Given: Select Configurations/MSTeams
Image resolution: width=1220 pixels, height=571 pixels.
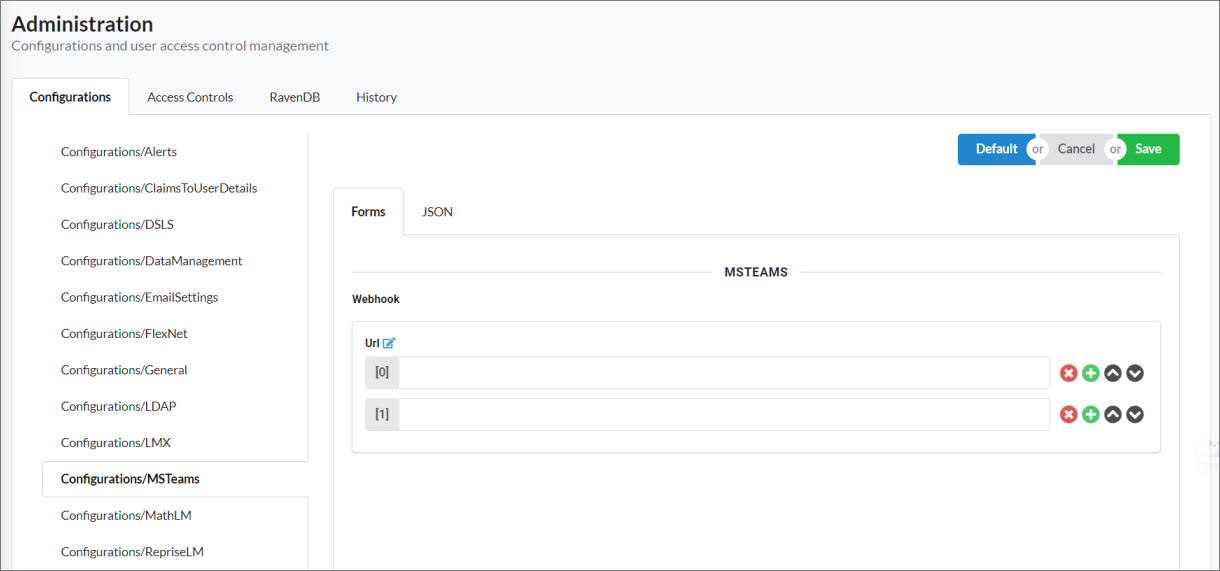Looking at the screenshot, I should click(175, 479).
